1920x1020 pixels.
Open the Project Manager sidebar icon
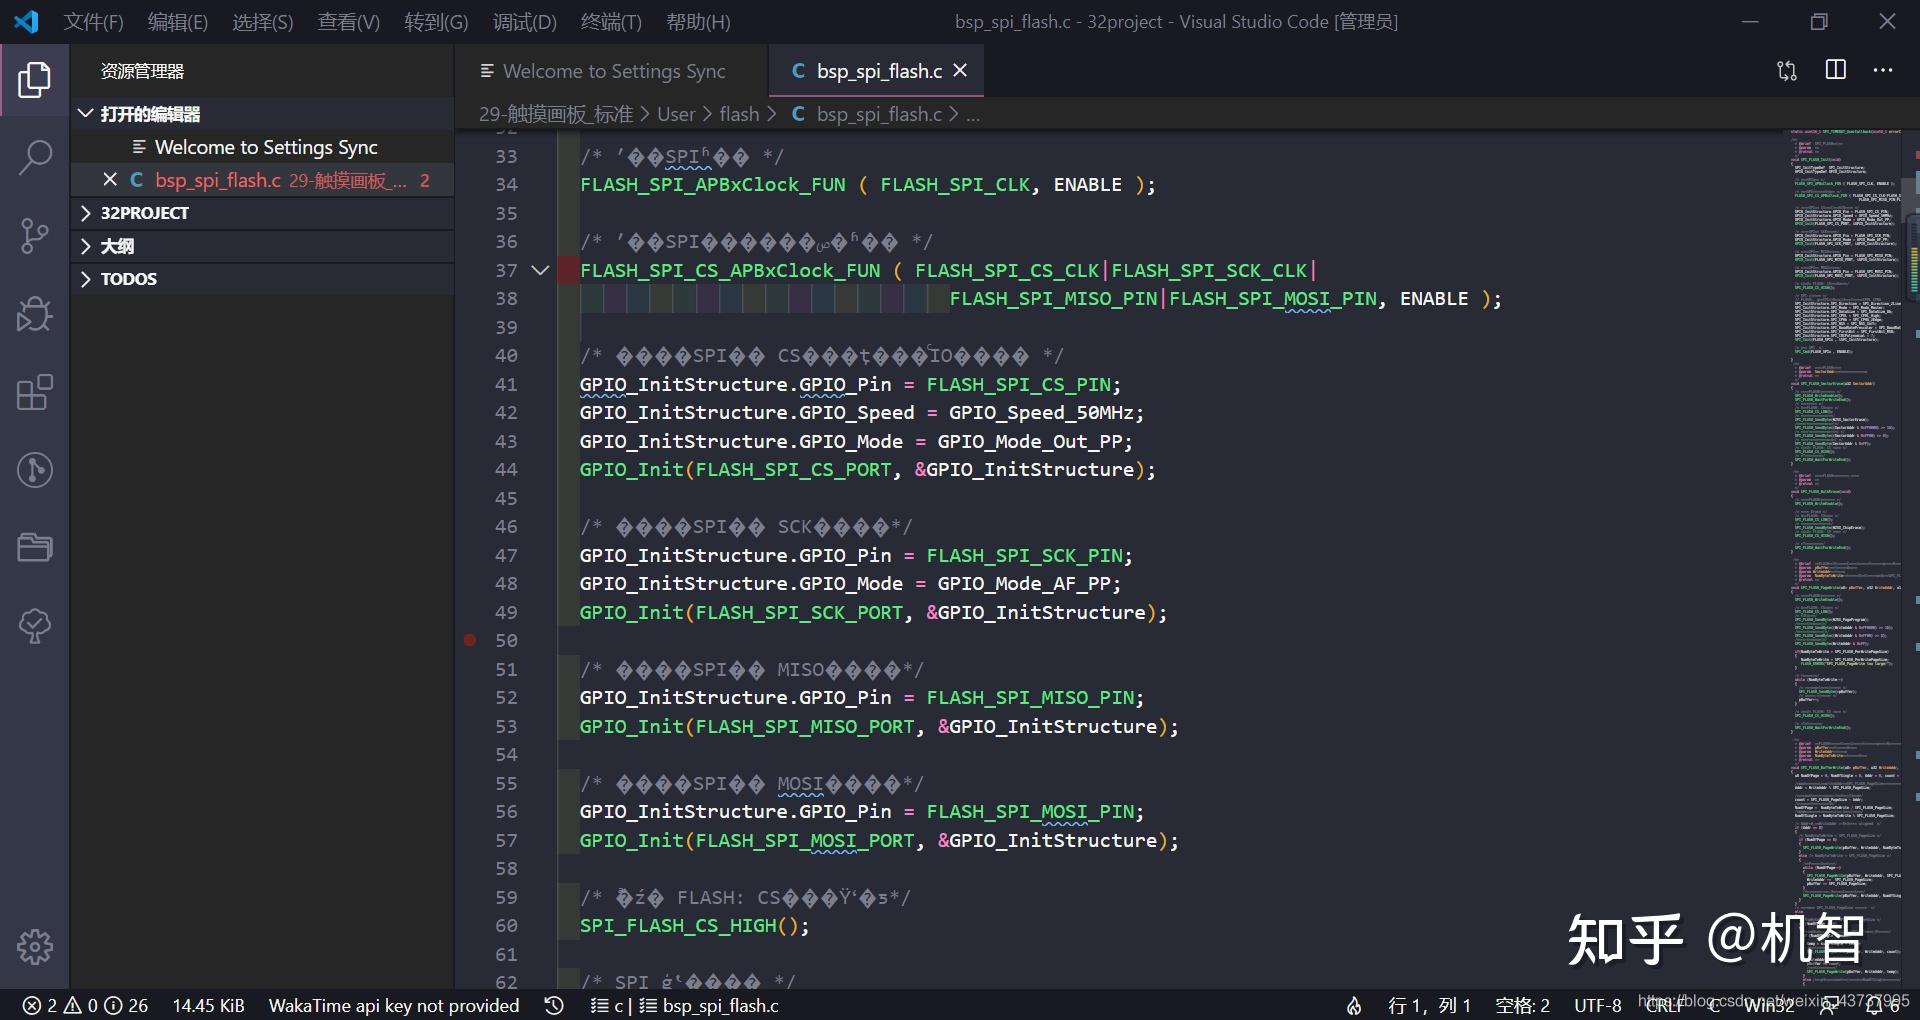[x=35, y=547]
